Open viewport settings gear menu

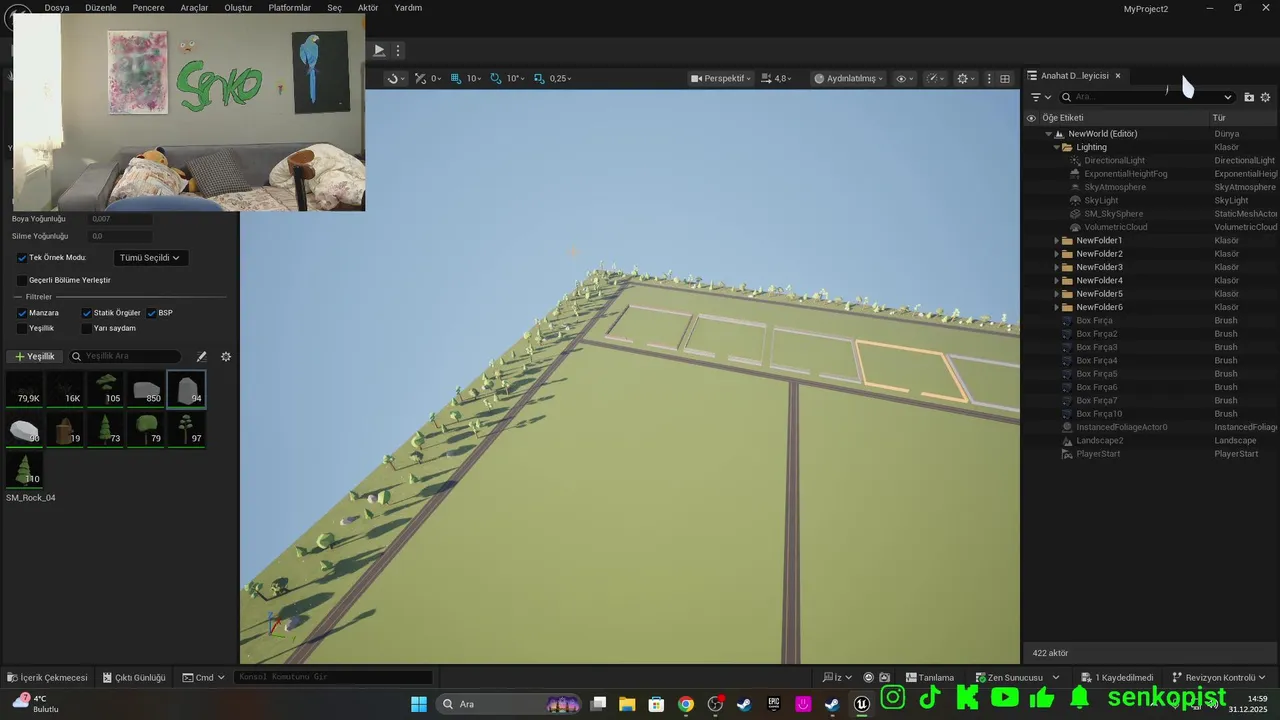click(965, 78)
